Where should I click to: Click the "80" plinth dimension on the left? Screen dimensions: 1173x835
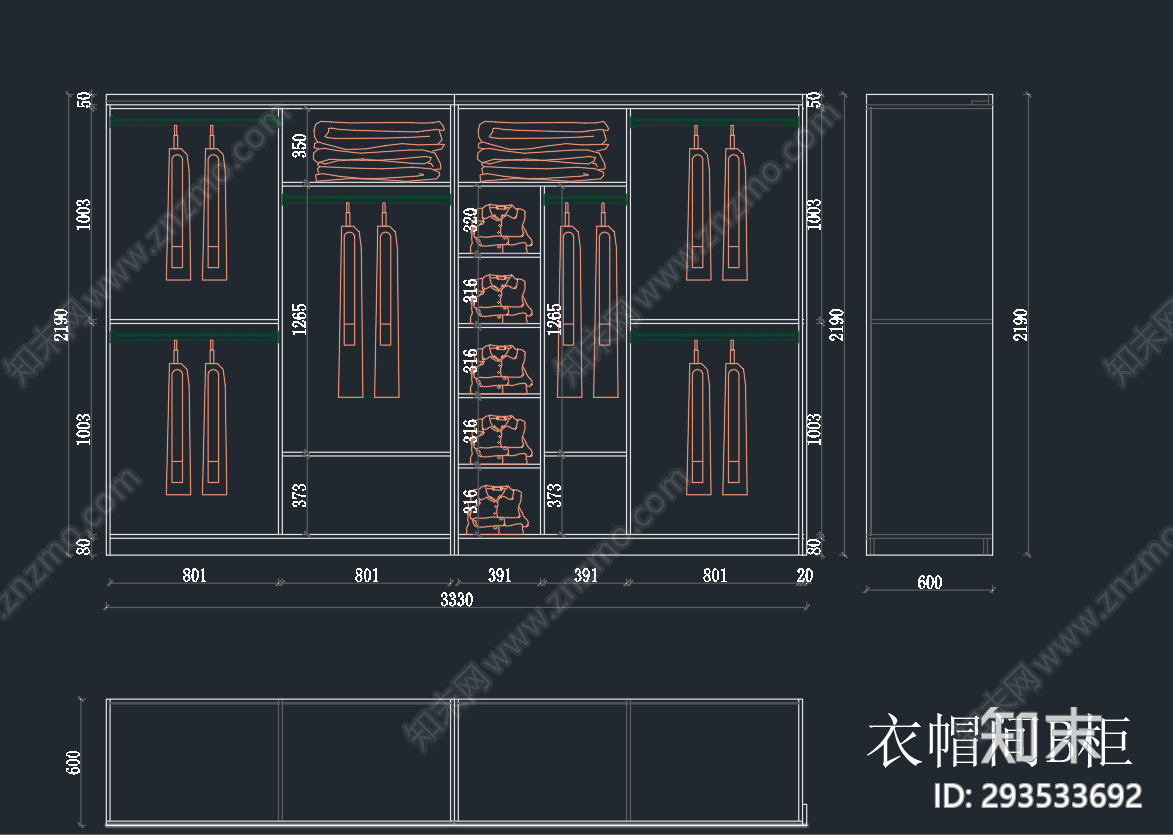[84, 545]
